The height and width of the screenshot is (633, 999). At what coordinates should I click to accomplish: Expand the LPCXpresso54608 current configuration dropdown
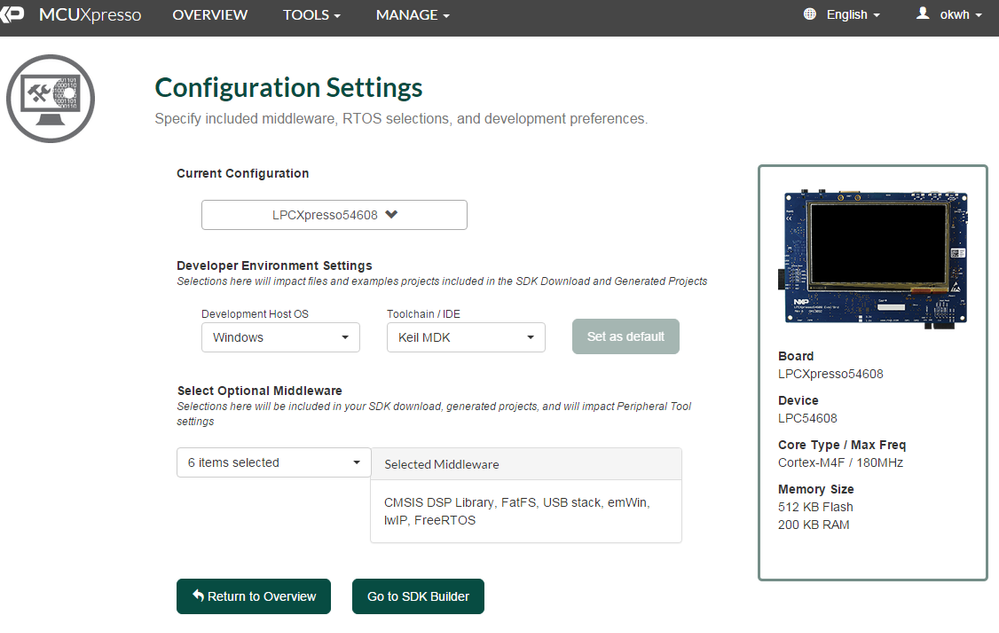click(334, 215)
